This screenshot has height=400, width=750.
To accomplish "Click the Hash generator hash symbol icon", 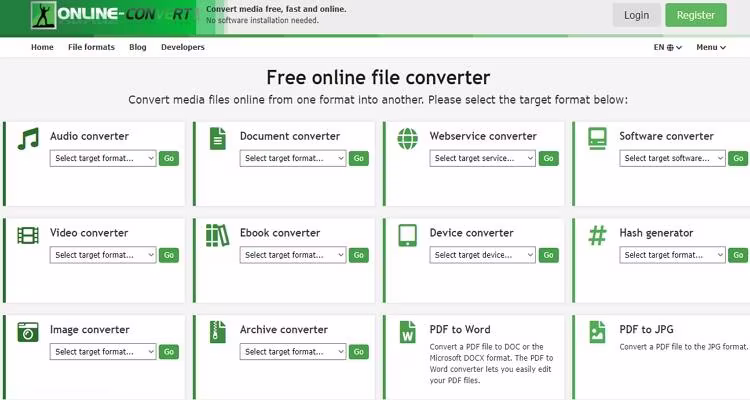I will pos(597,235).
